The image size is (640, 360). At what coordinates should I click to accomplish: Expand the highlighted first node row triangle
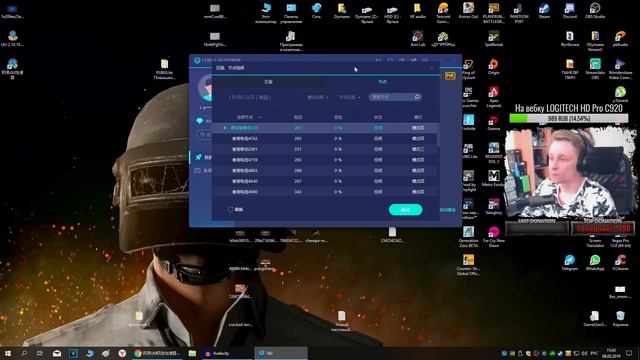(x=224, y=128)
